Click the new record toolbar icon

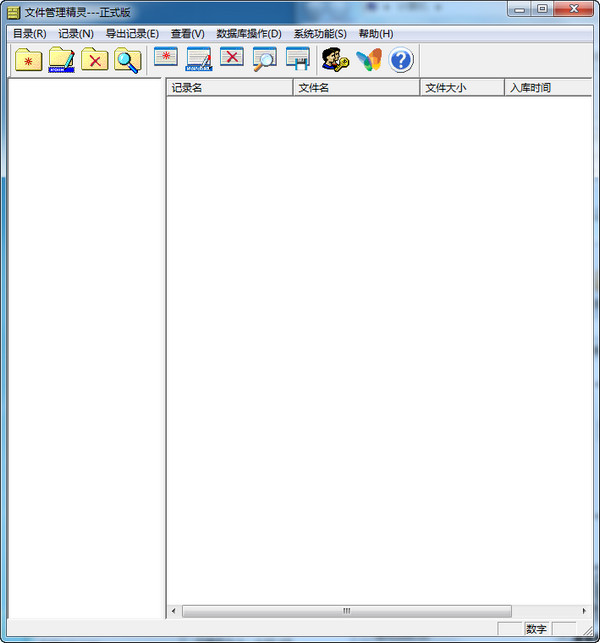166,59
